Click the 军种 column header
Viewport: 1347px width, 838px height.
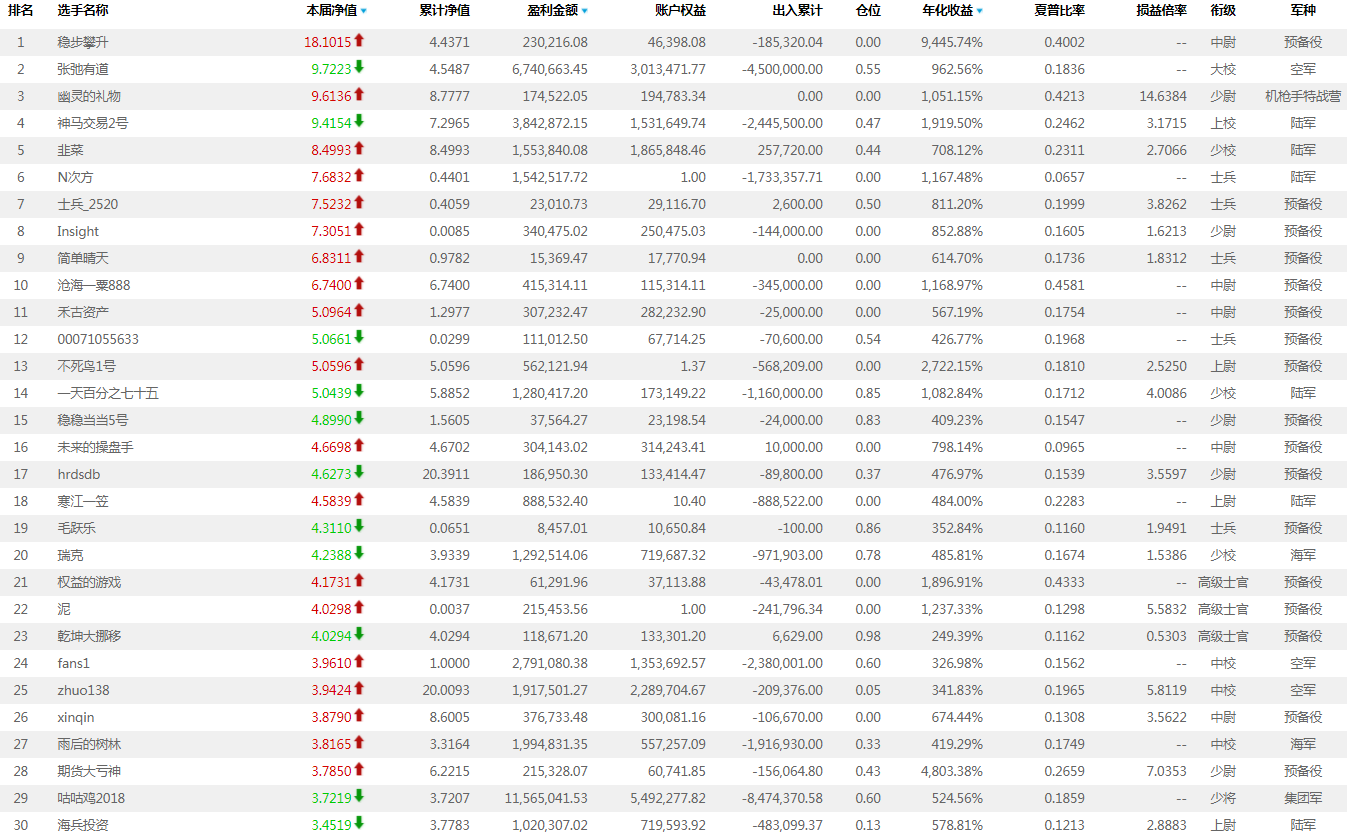pos(1303,10)
